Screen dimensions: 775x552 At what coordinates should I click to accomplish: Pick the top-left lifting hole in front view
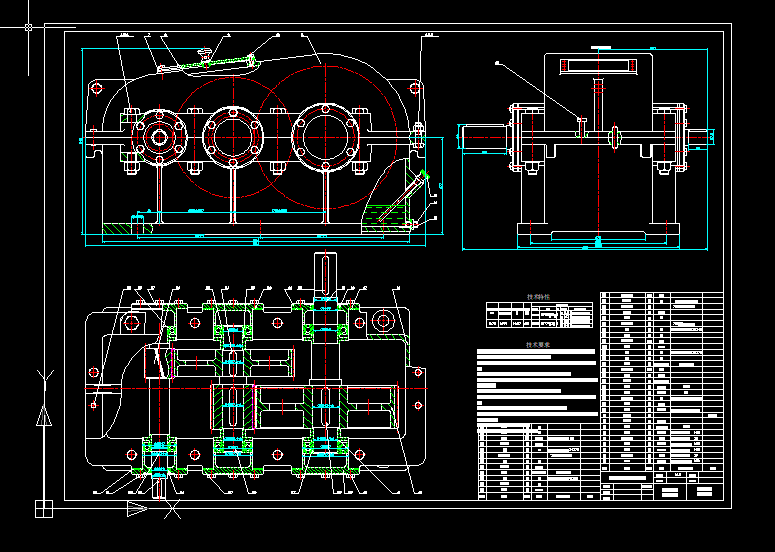97,89
